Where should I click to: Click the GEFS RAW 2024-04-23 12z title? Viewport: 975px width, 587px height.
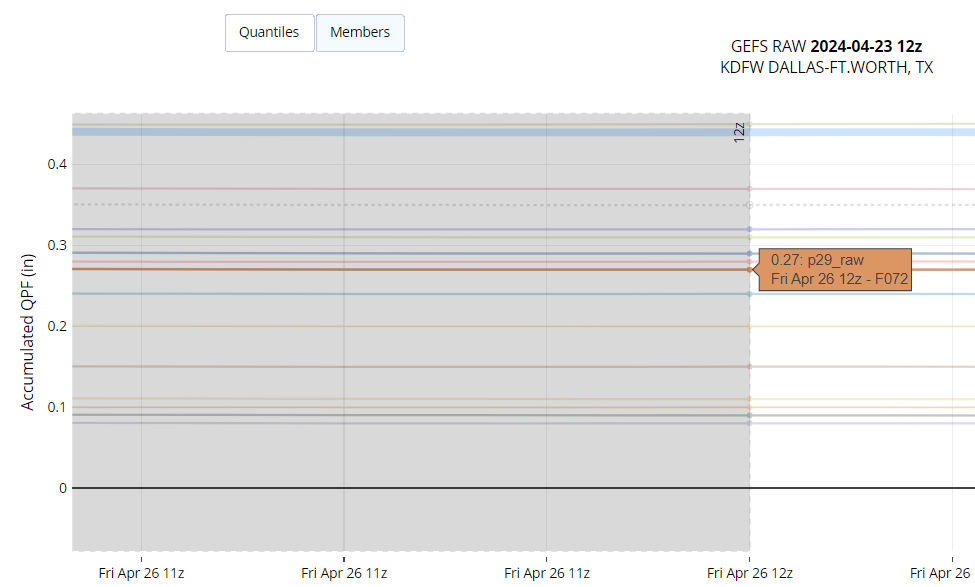pos(826,46)
